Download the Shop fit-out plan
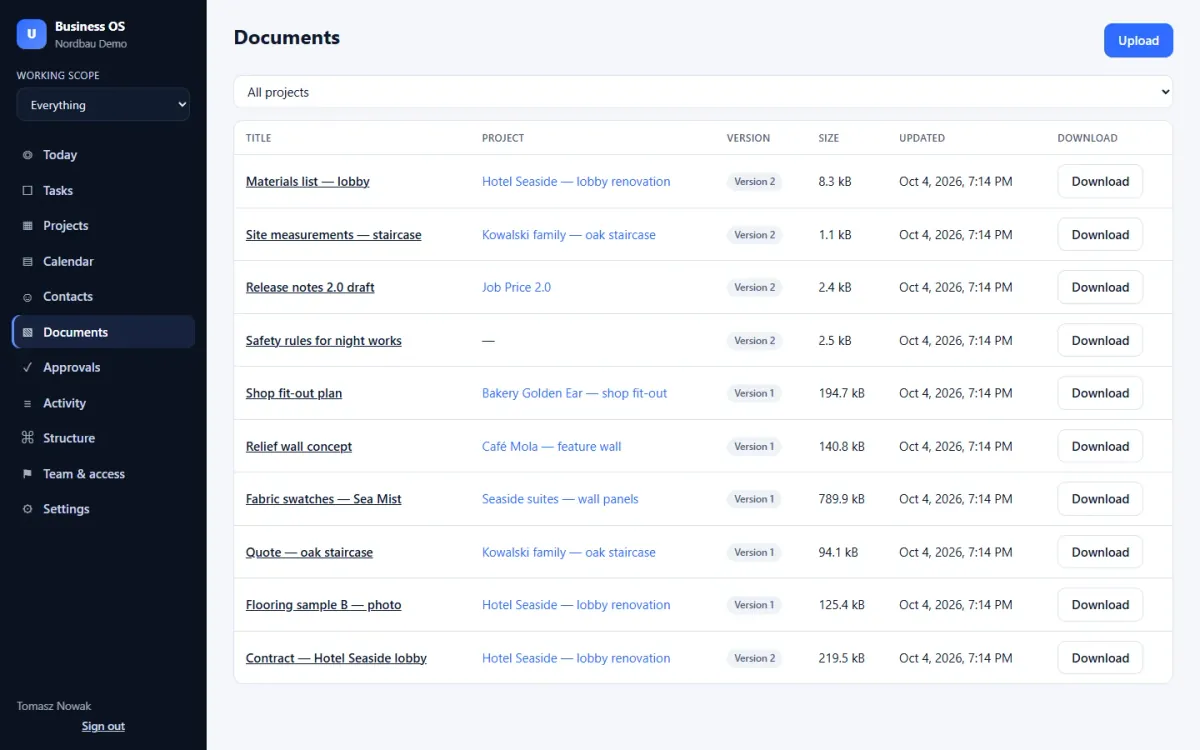 pyautogui.click(x=1100, y=393)
